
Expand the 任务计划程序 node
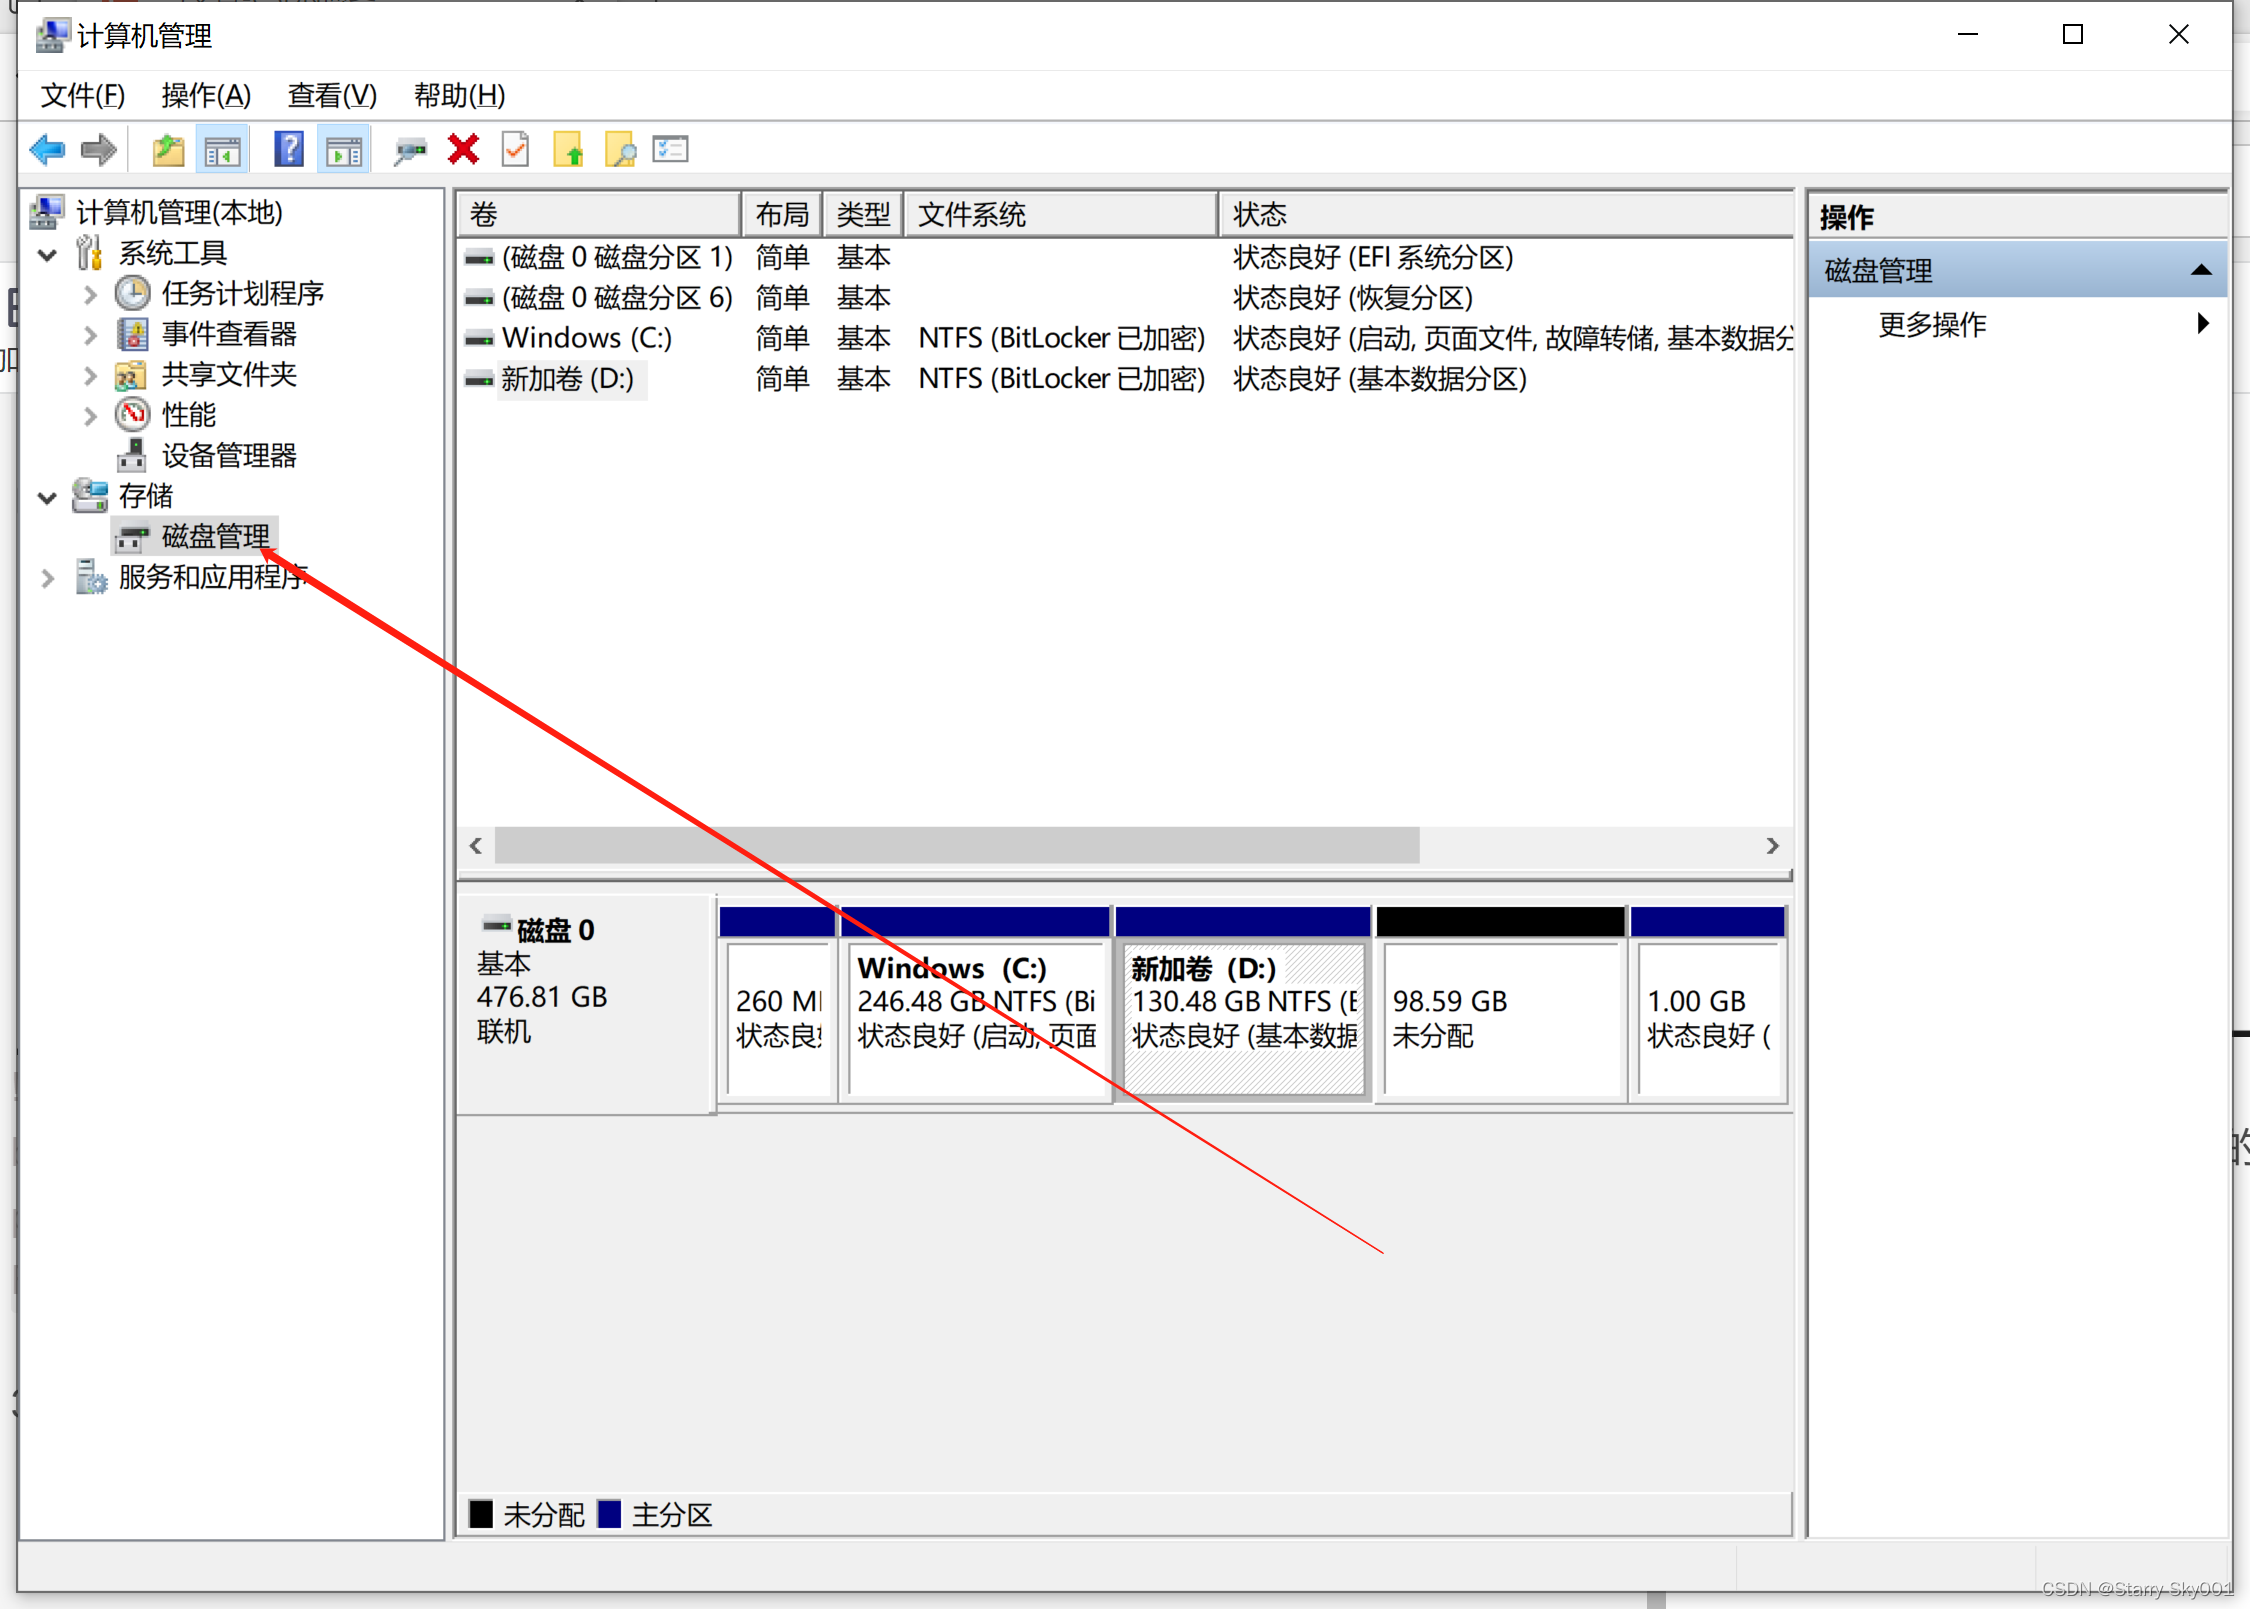tap(90, 294)
